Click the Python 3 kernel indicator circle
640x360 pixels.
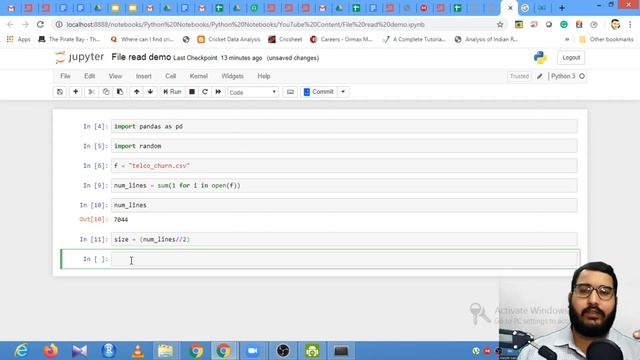click(582, 76)
